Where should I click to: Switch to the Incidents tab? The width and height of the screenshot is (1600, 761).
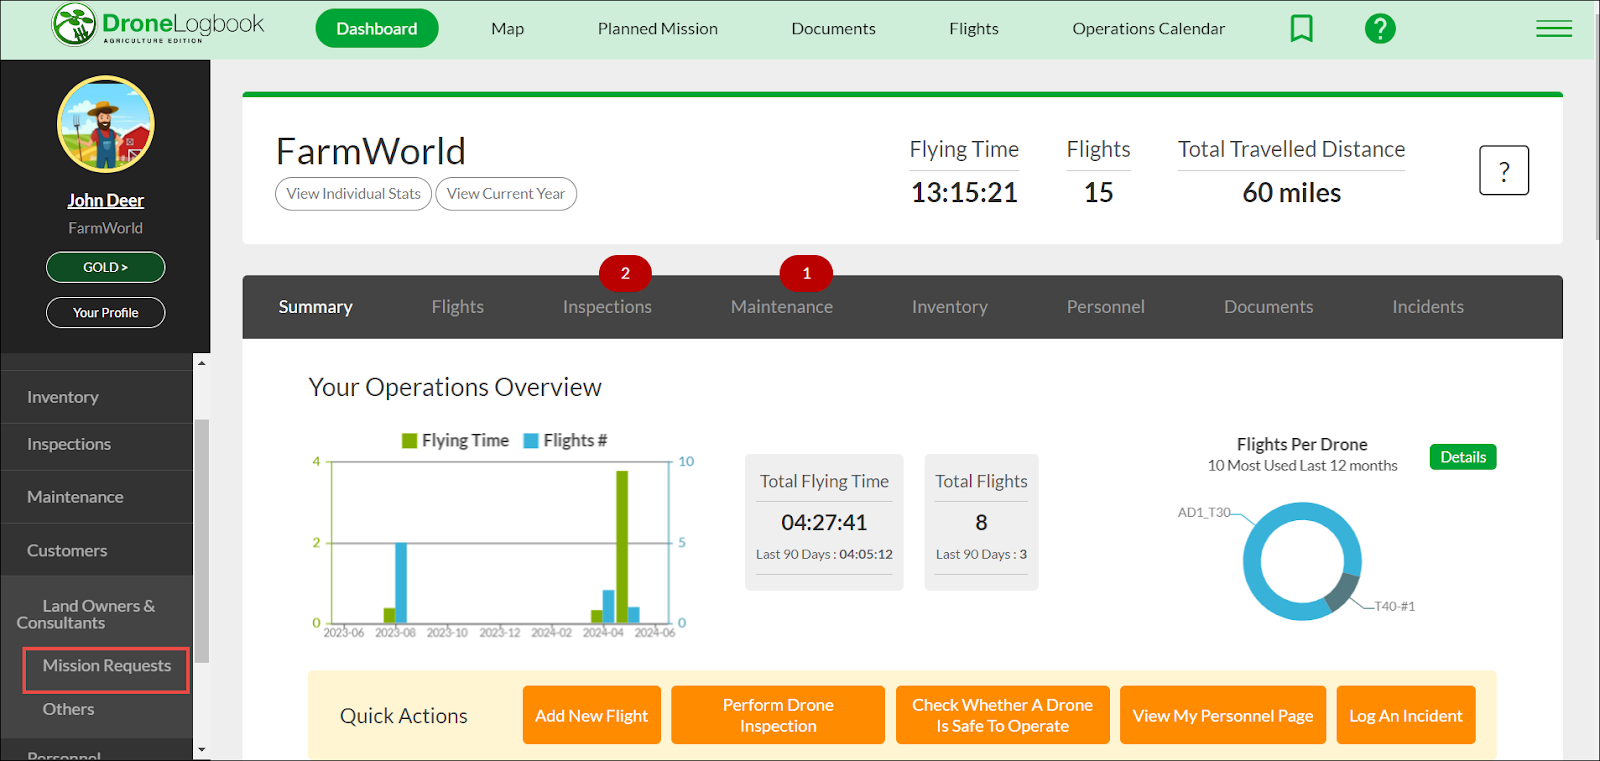click(x=1428, y=307)
